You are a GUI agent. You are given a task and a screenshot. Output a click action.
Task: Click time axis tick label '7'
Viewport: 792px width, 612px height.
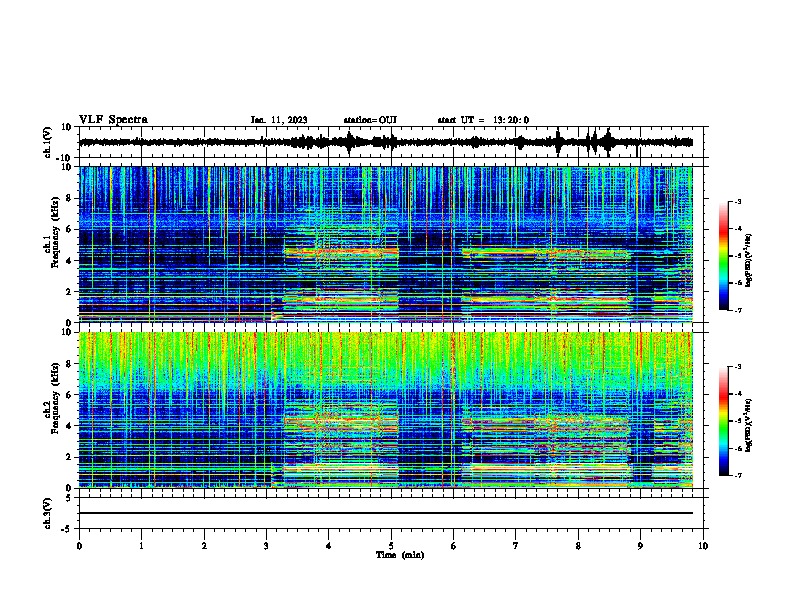[x=516, y=546]
